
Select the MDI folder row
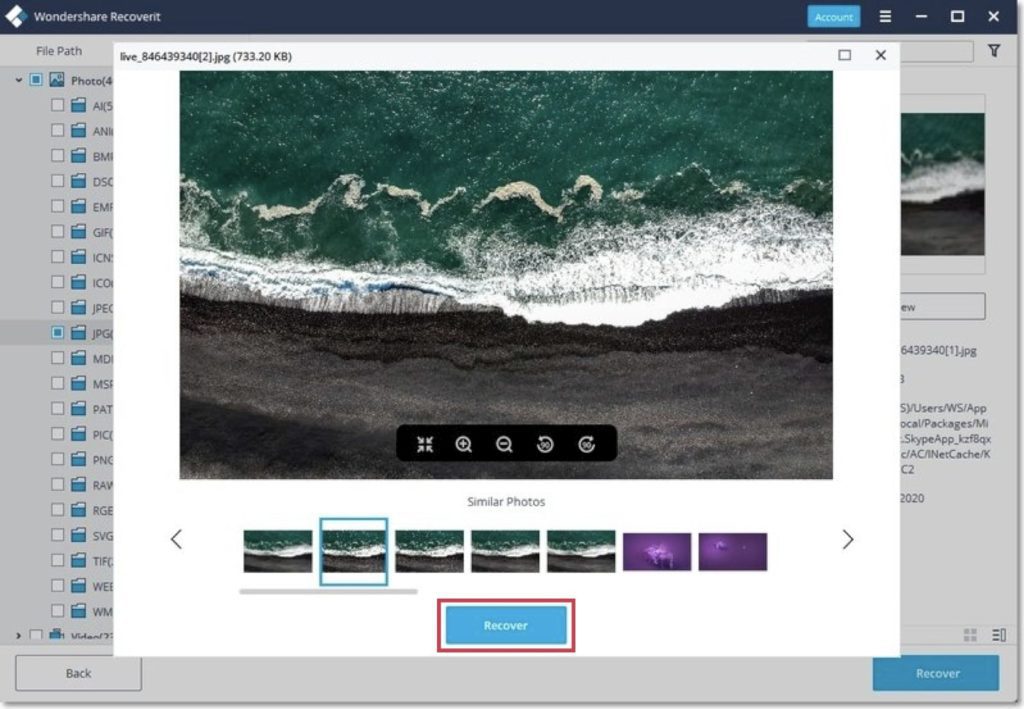(57, 358)
